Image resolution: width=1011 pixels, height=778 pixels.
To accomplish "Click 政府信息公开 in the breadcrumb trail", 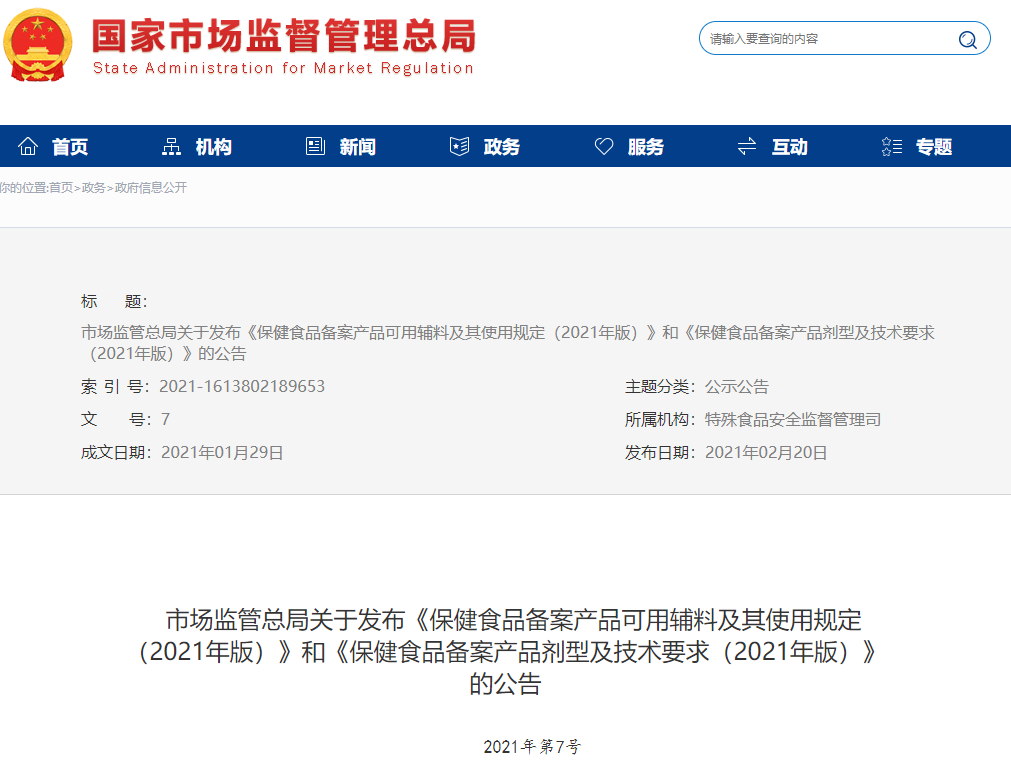I will click(x=151, y=188).
